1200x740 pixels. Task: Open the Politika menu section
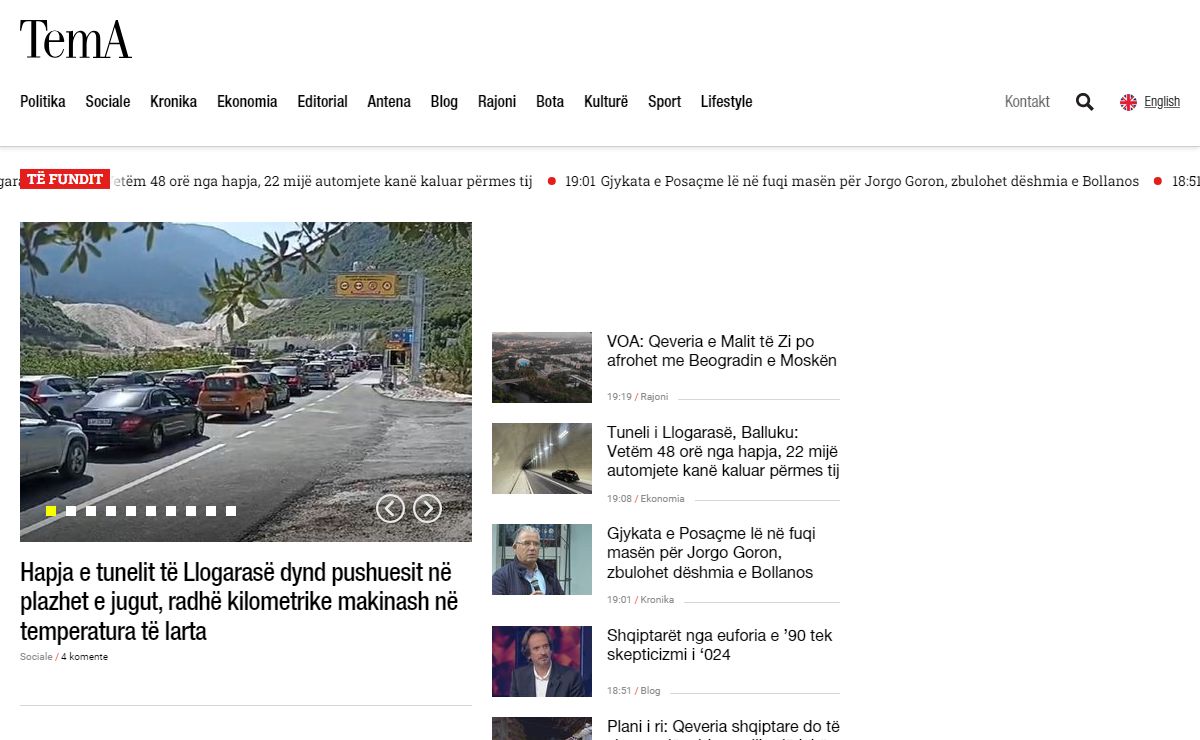[43, 102]
